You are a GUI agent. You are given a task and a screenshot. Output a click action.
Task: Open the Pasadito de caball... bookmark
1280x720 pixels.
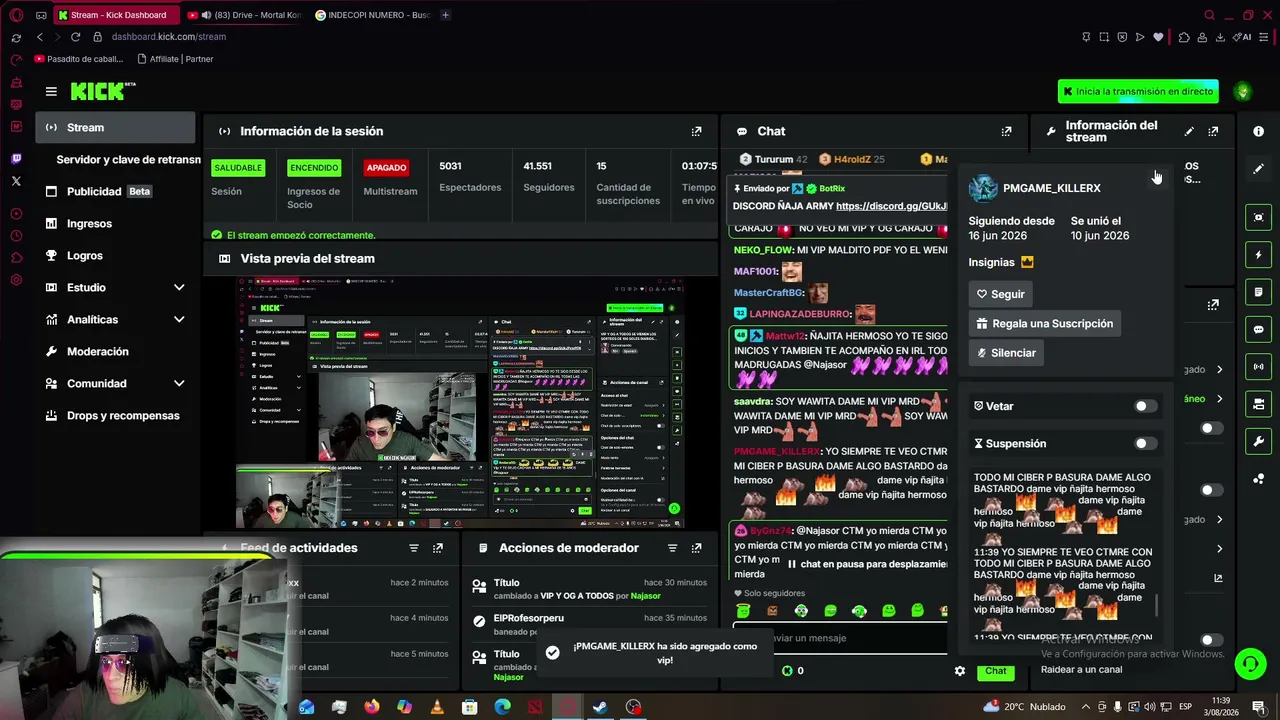tap(78, 59)
